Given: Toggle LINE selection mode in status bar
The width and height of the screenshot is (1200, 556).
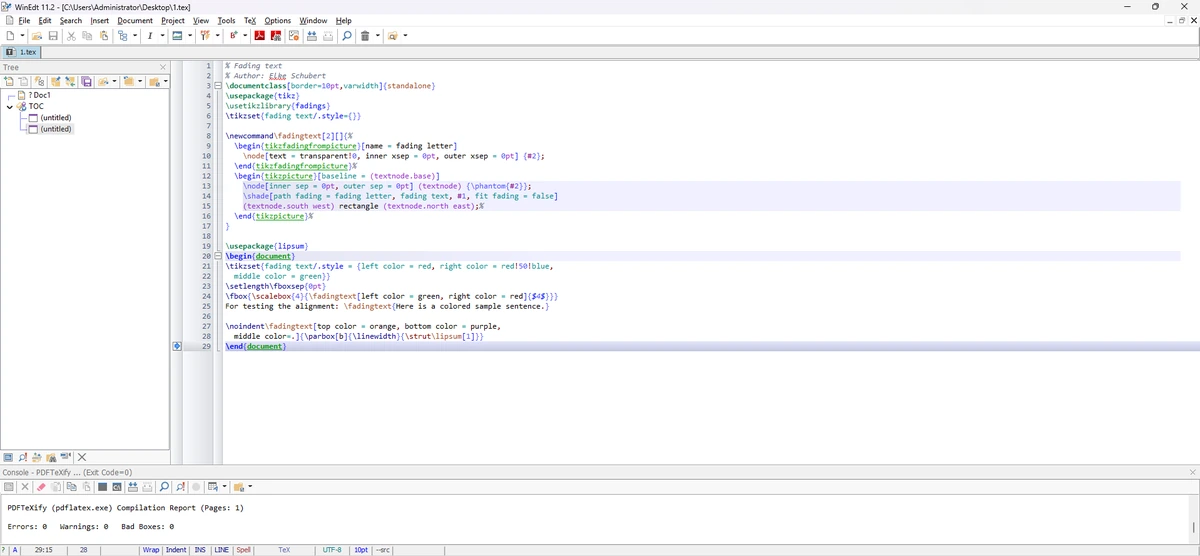Looking at the screenshot, I should tap(222, 550).
